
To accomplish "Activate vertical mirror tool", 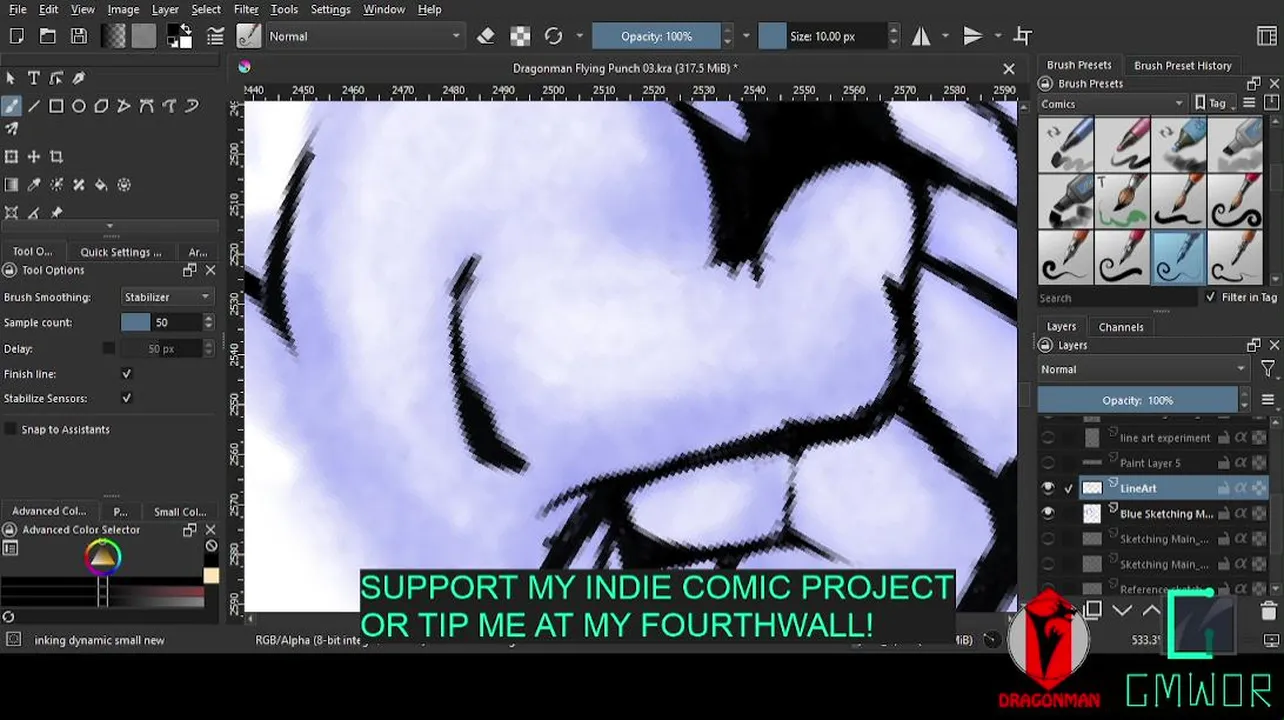I will [x=972, y=36].
